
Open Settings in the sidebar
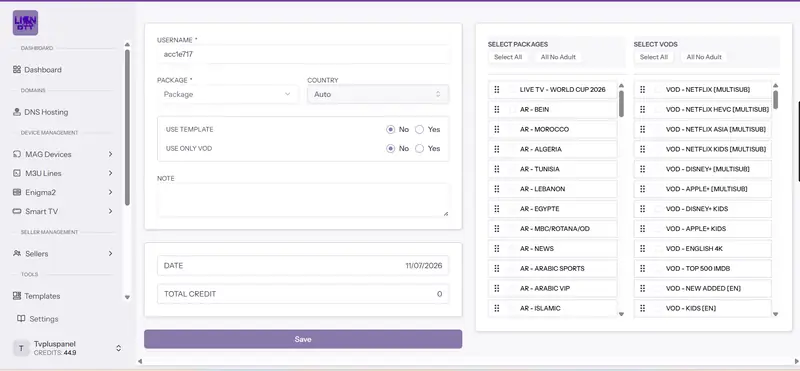pyautogui.click(x=44, y=318)
